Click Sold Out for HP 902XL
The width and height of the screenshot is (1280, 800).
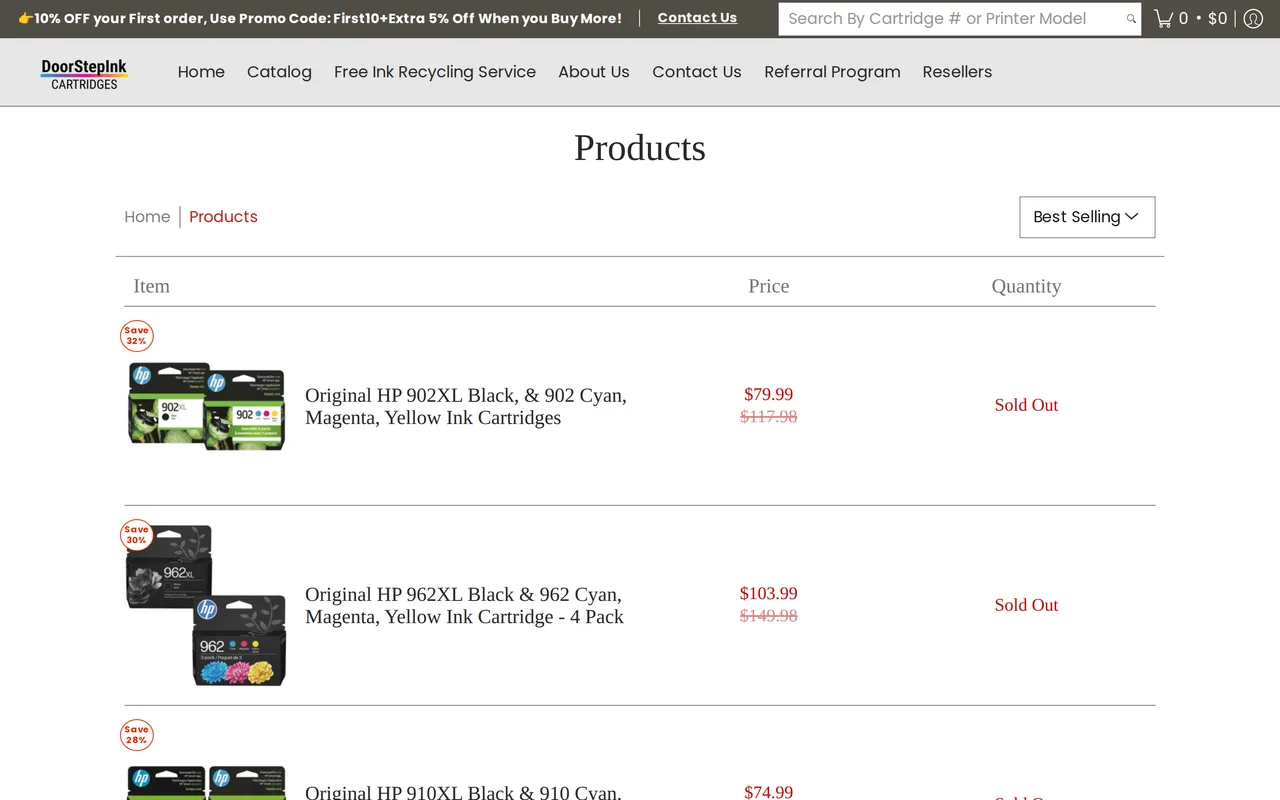pos(1026,405)
